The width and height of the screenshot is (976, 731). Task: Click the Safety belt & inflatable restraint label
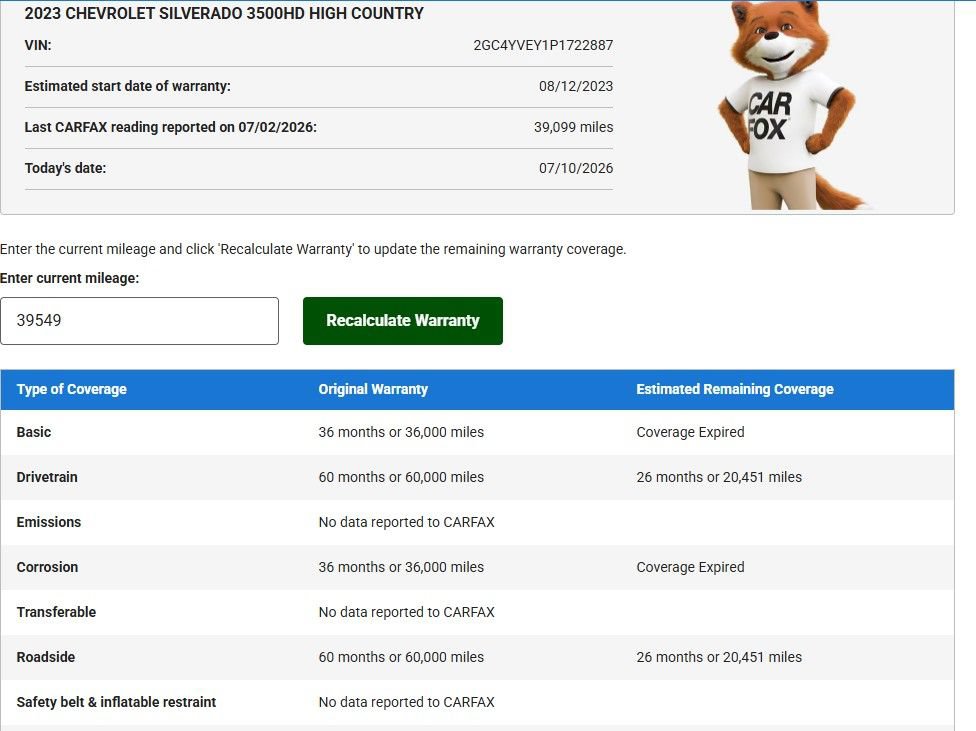(x=116, y=702)
